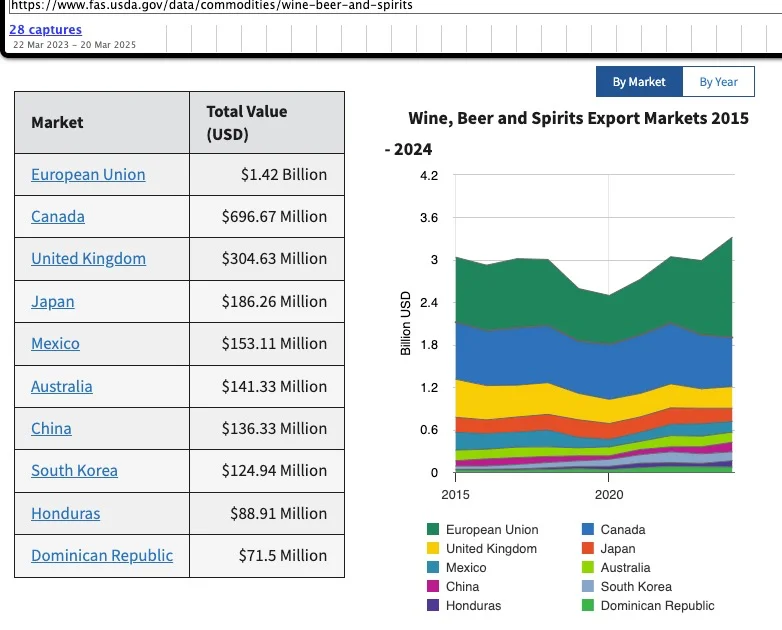This screenshot has height=630, width=782.
Task: Follow the Mexico link in table
Action: tap(55, 343)
